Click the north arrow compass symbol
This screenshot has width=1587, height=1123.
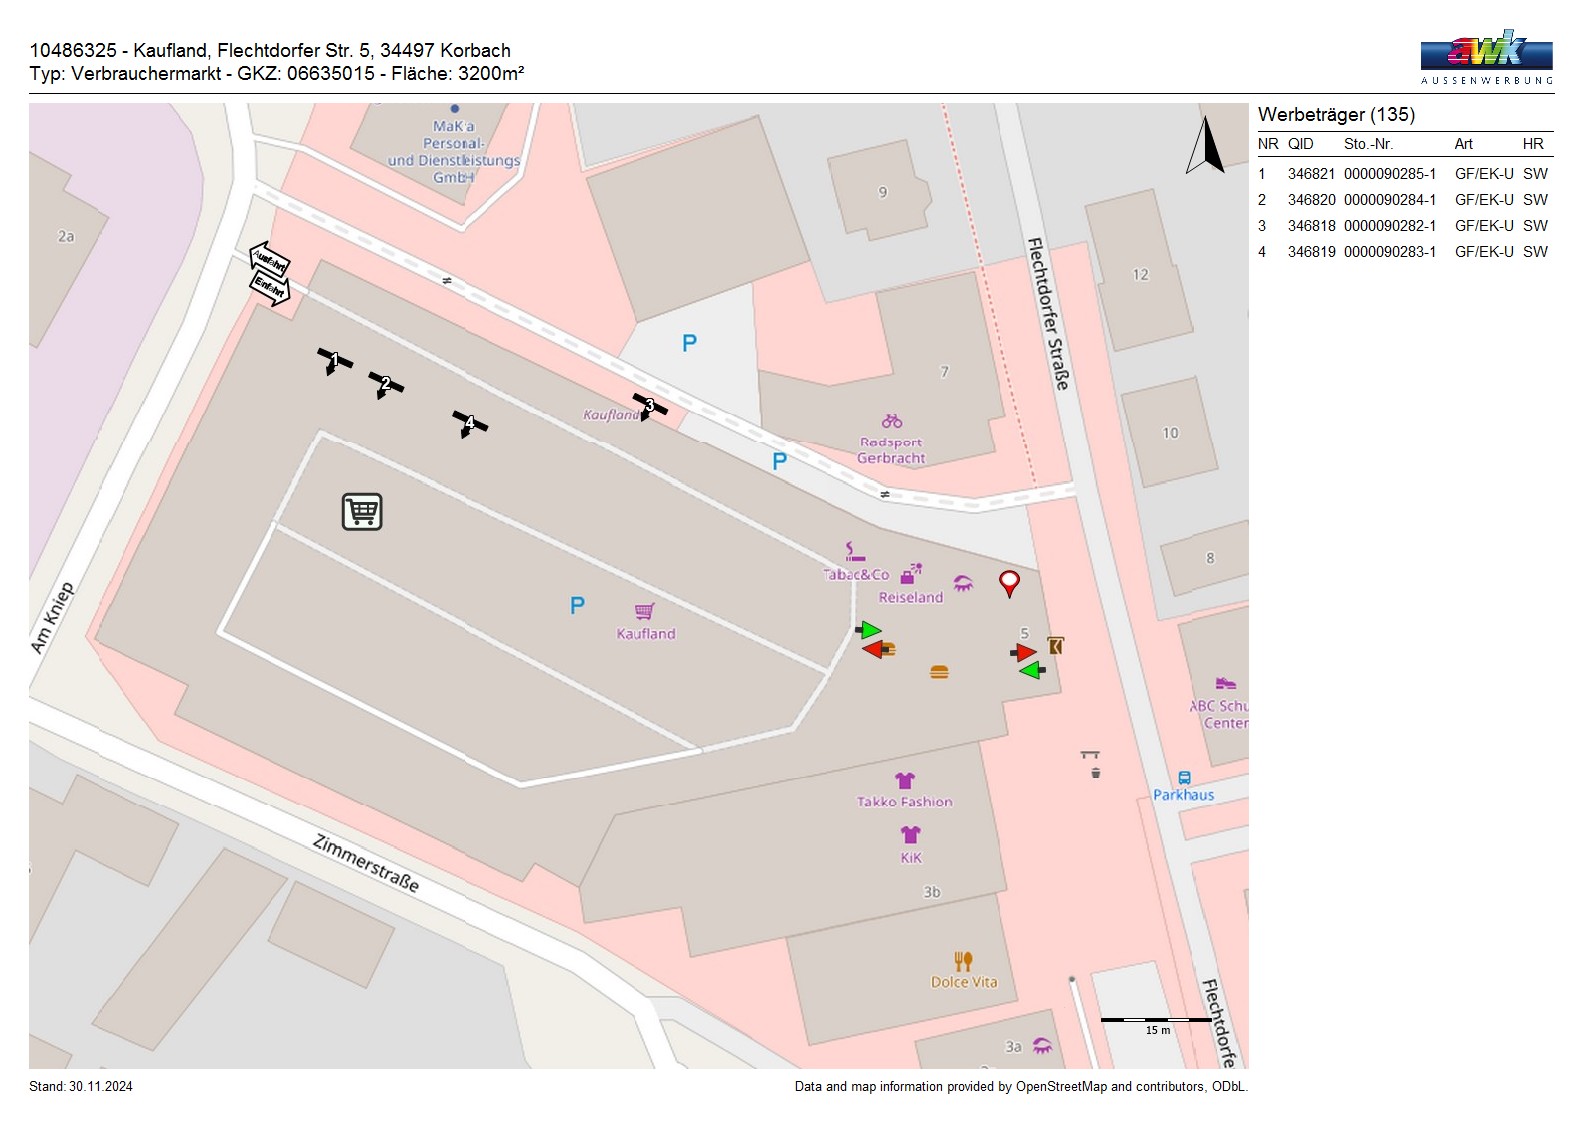point(1206,146)
